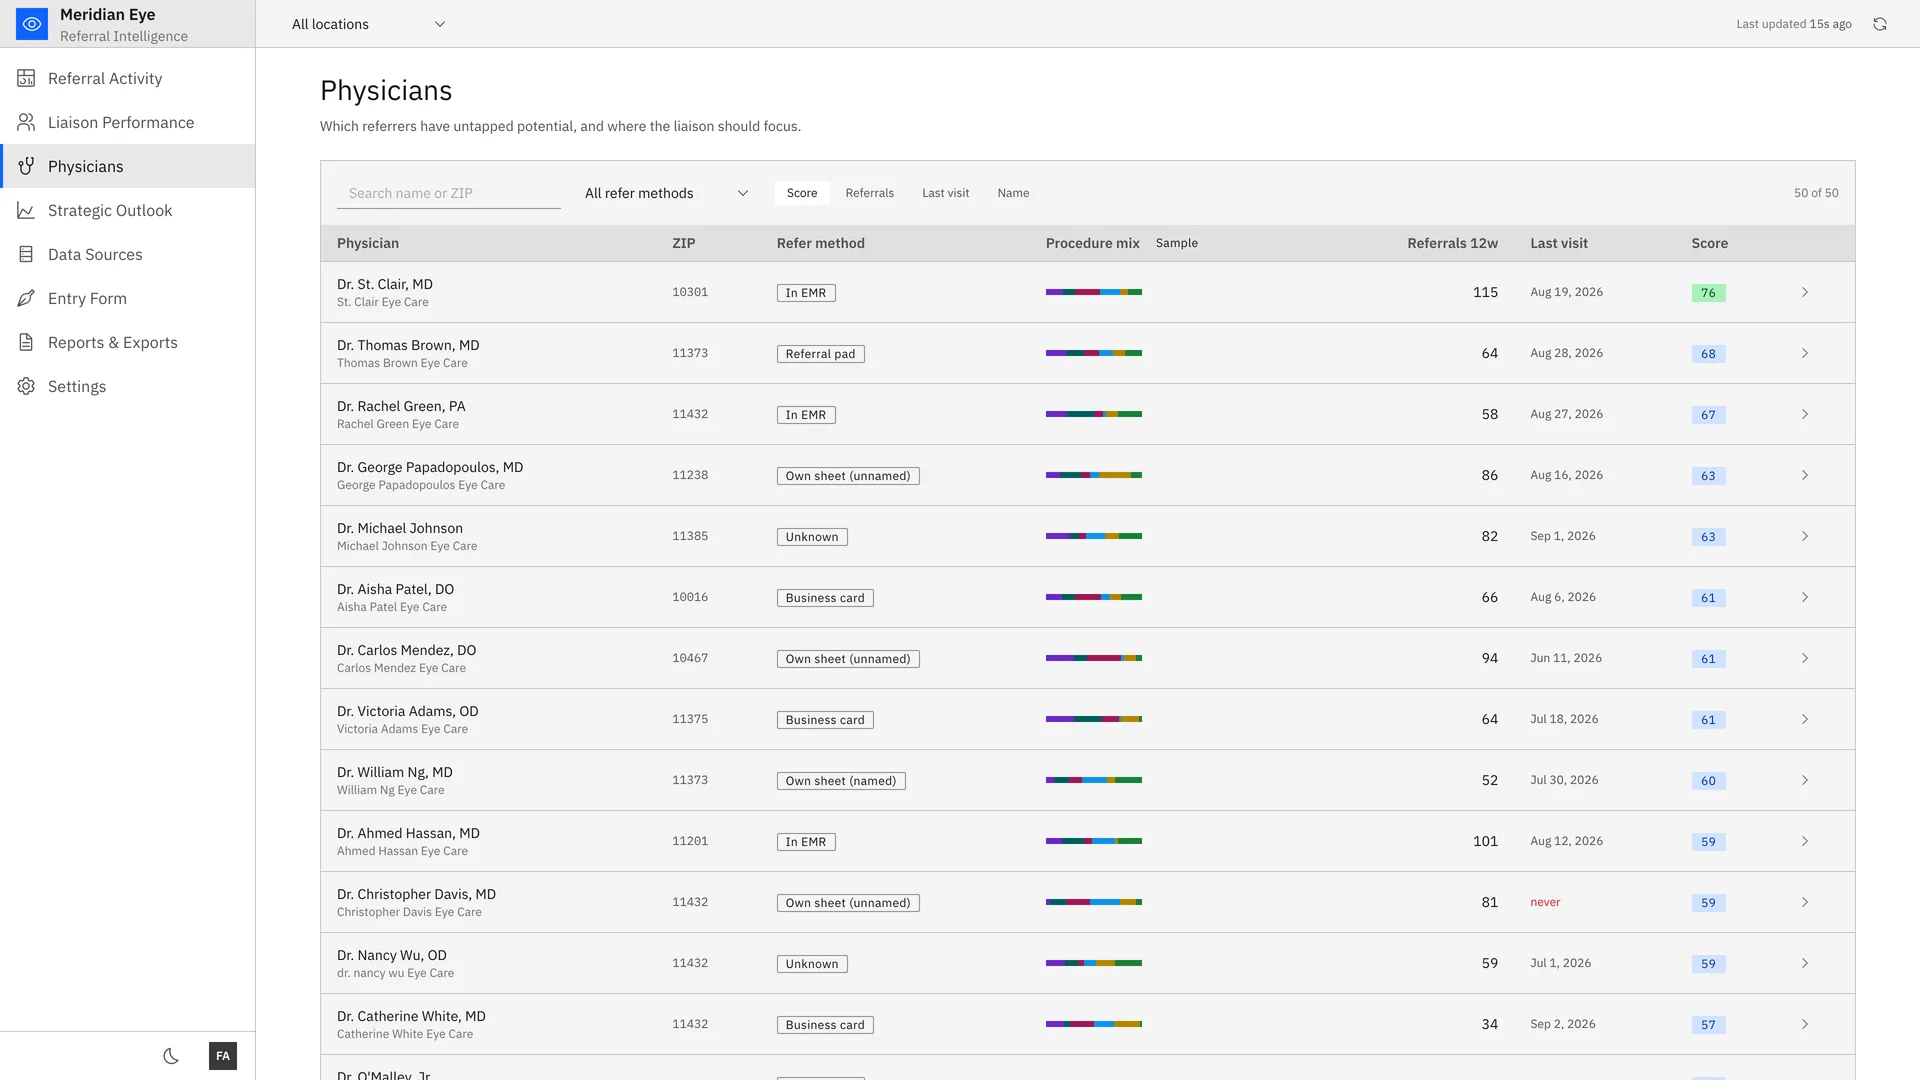Expand the Dr. Catherine White row chevron

pyautogui.click(x=1805, y=1025)
